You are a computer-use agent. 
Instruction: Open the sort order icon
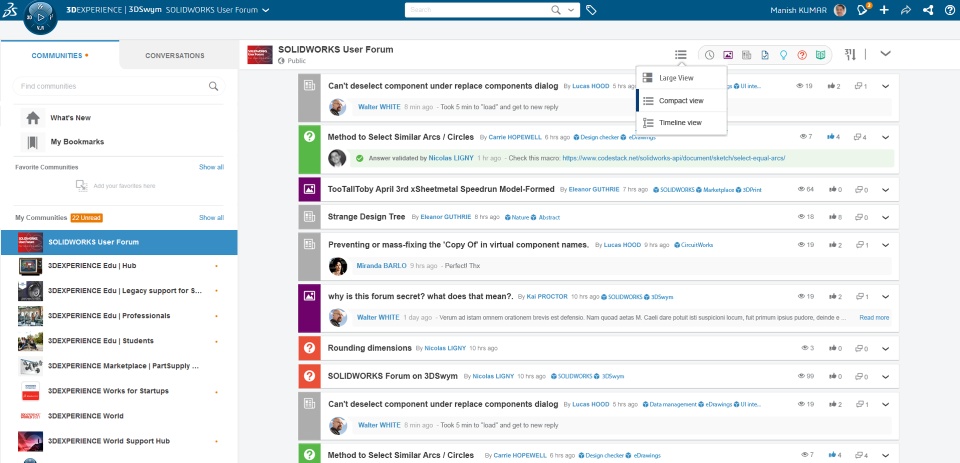click(x=850, y=55)
